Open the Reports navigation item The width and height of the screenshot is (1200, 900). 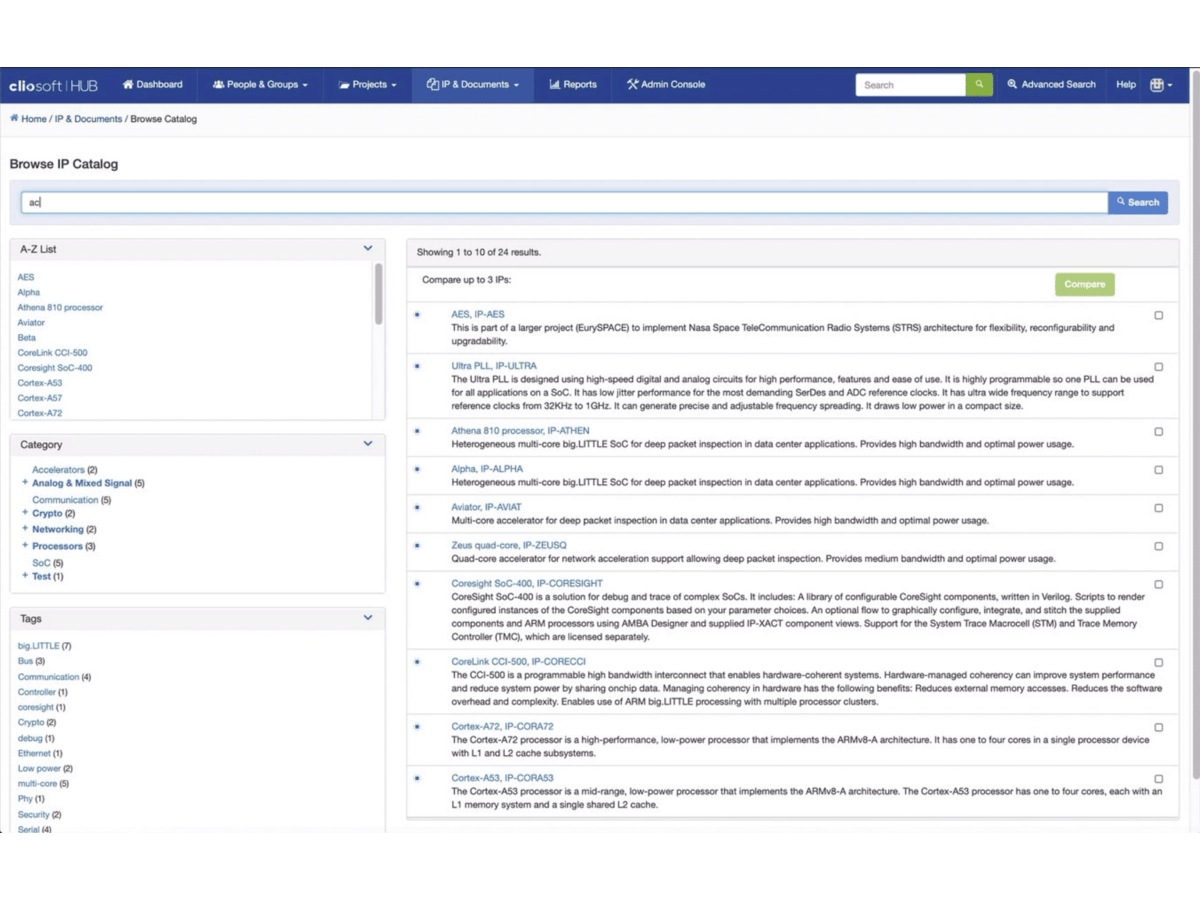(572, 85)
